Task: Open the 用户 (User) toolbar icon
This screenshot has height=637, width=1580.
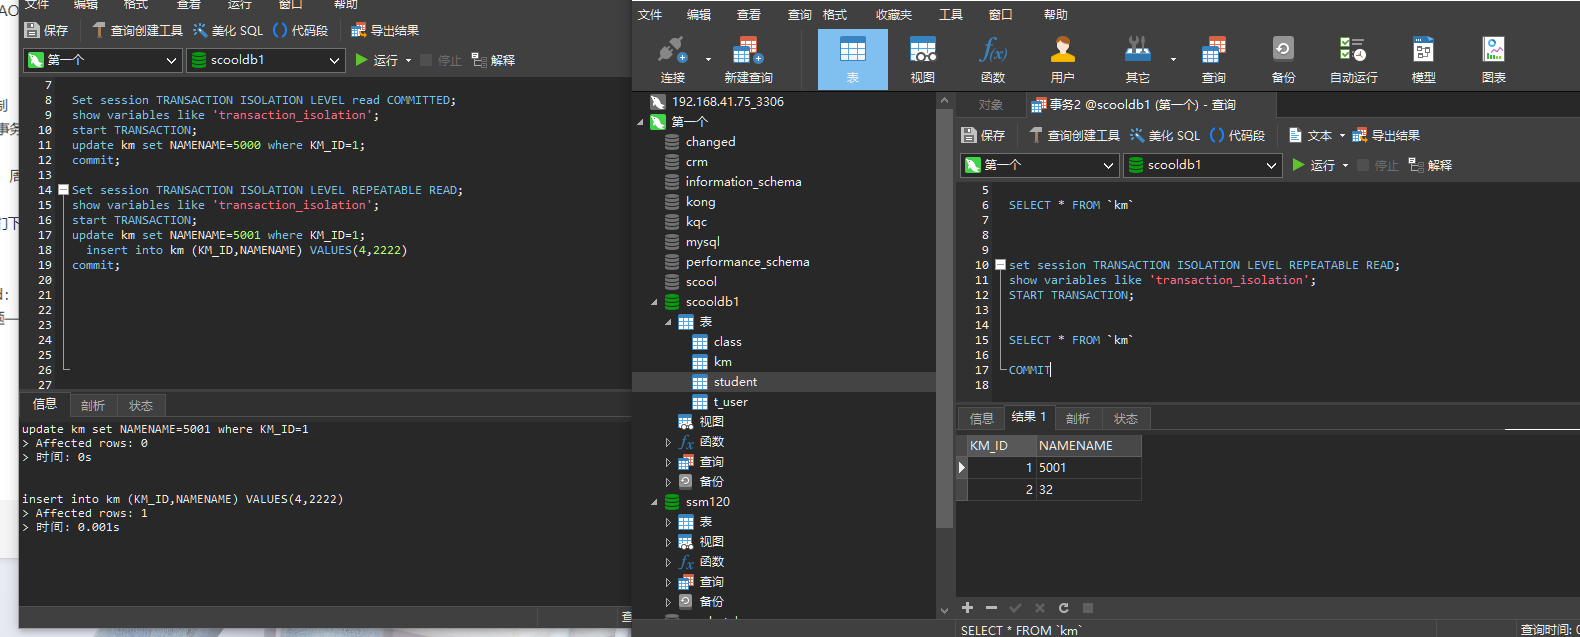Action: point(1062,59)
